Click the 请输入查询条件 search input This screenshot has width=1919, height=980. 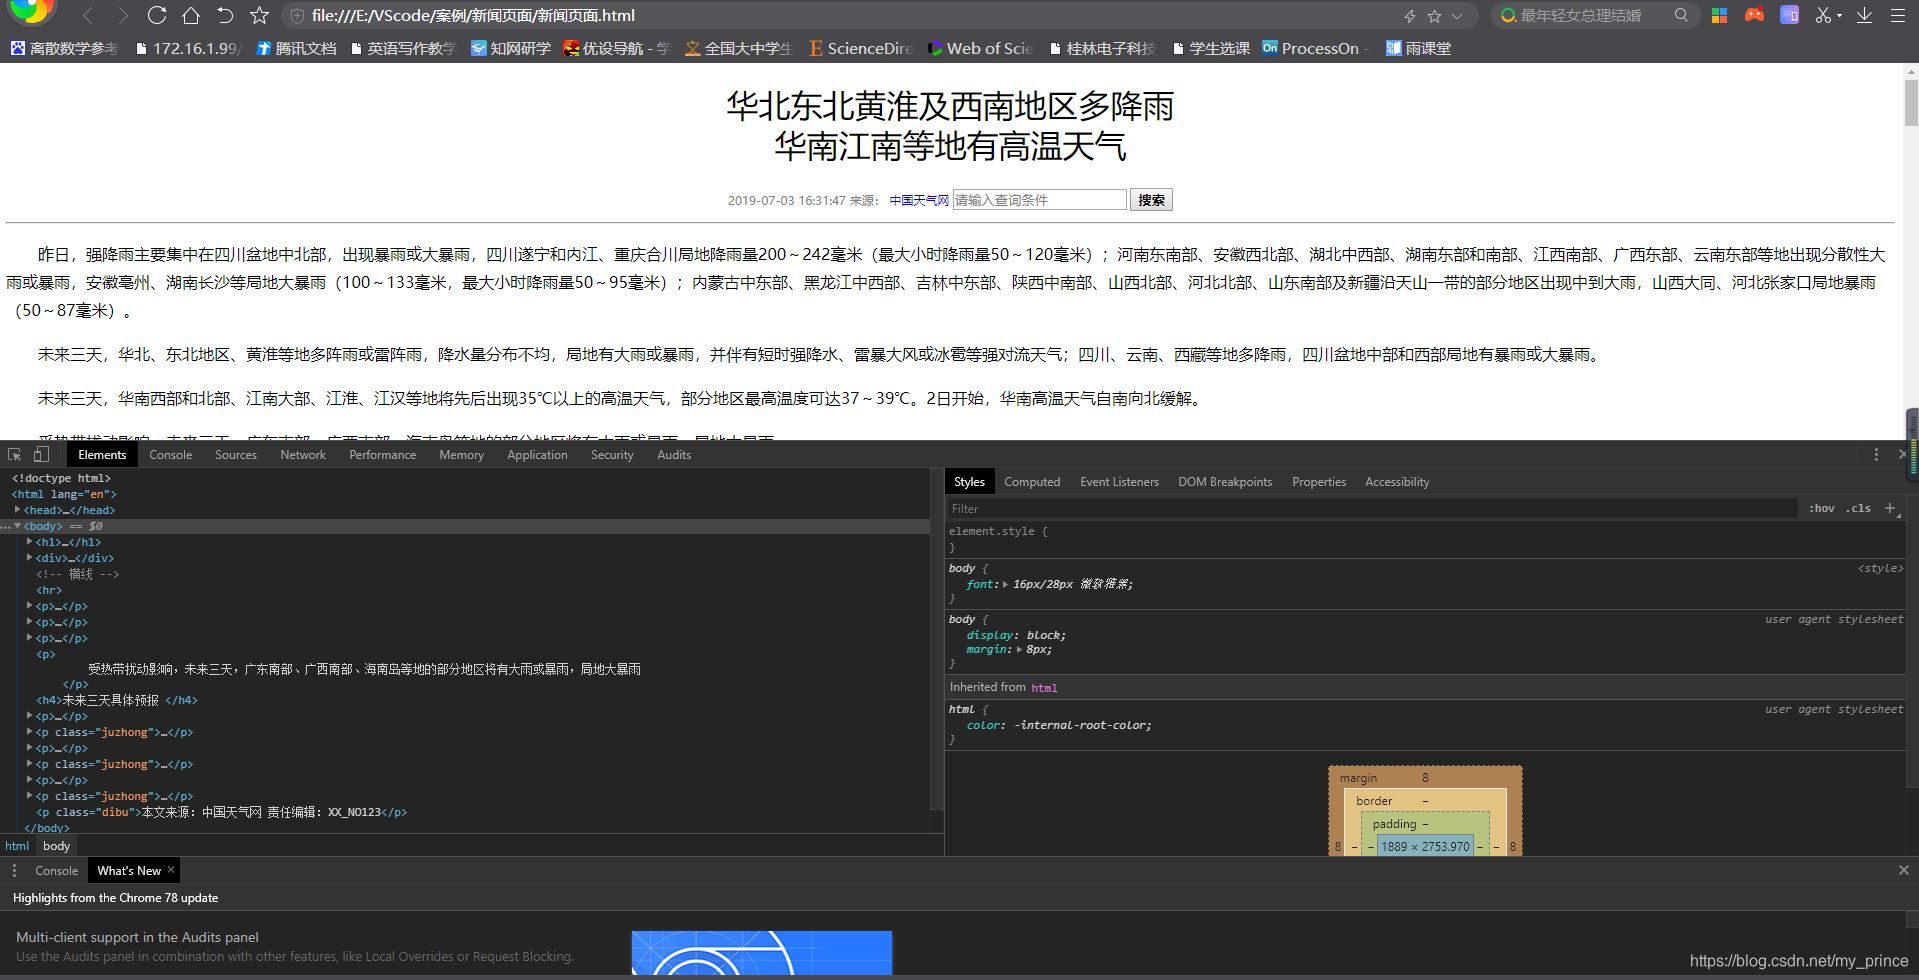pyautogui.click(x=1039, y=200)
